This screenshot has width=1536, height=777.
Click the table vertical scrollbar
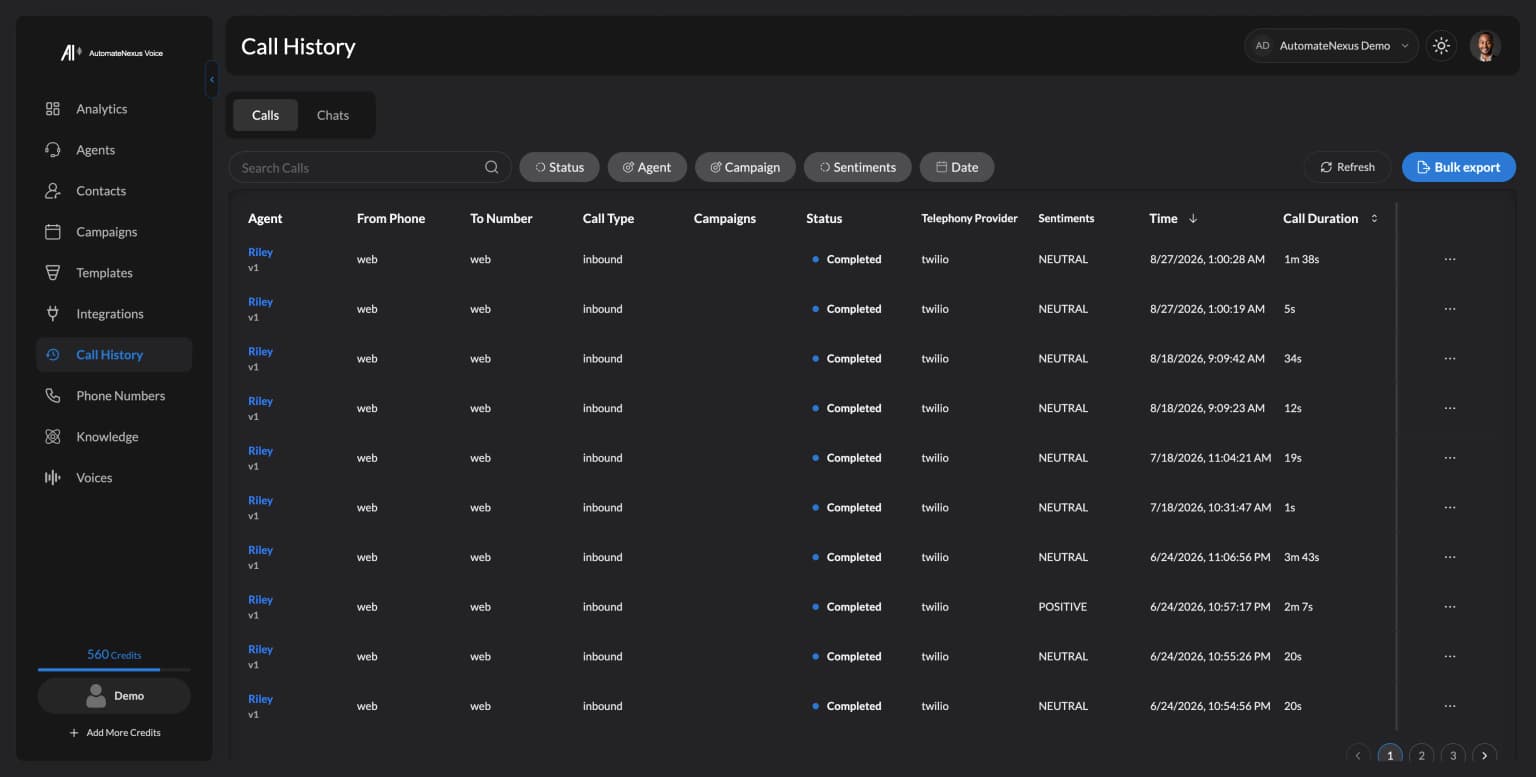pos(1397,467)
